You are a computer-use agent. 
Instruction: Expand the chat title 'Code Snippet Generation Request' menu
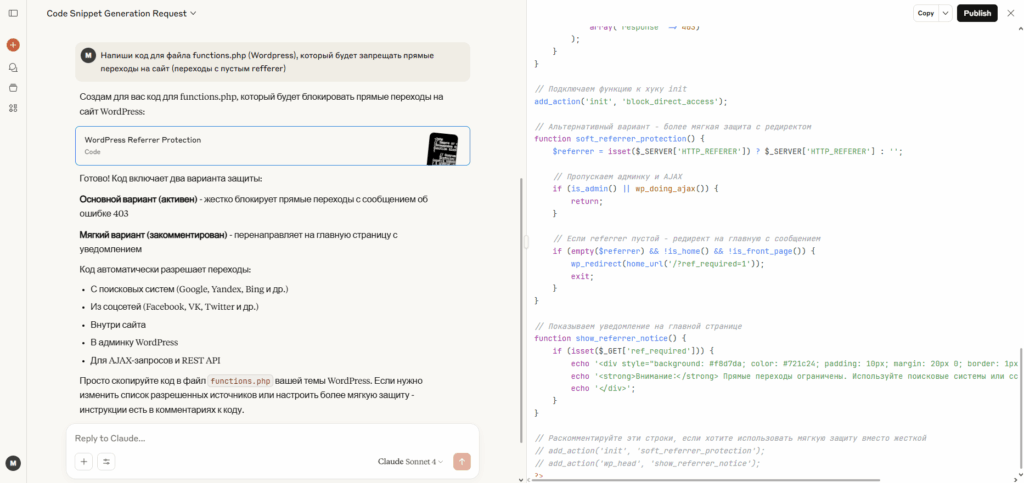pos(121,13)
